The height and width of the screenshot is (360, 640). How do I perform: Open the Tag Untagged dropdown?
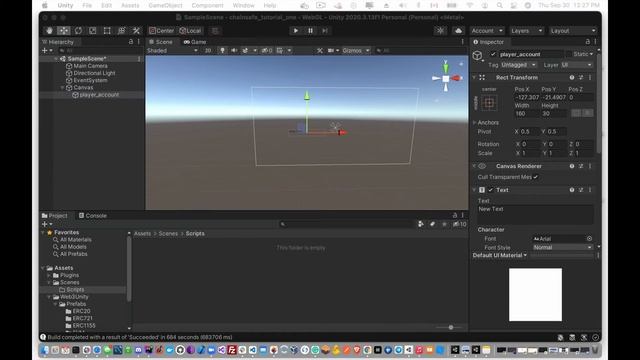click(x=518, y=65)
